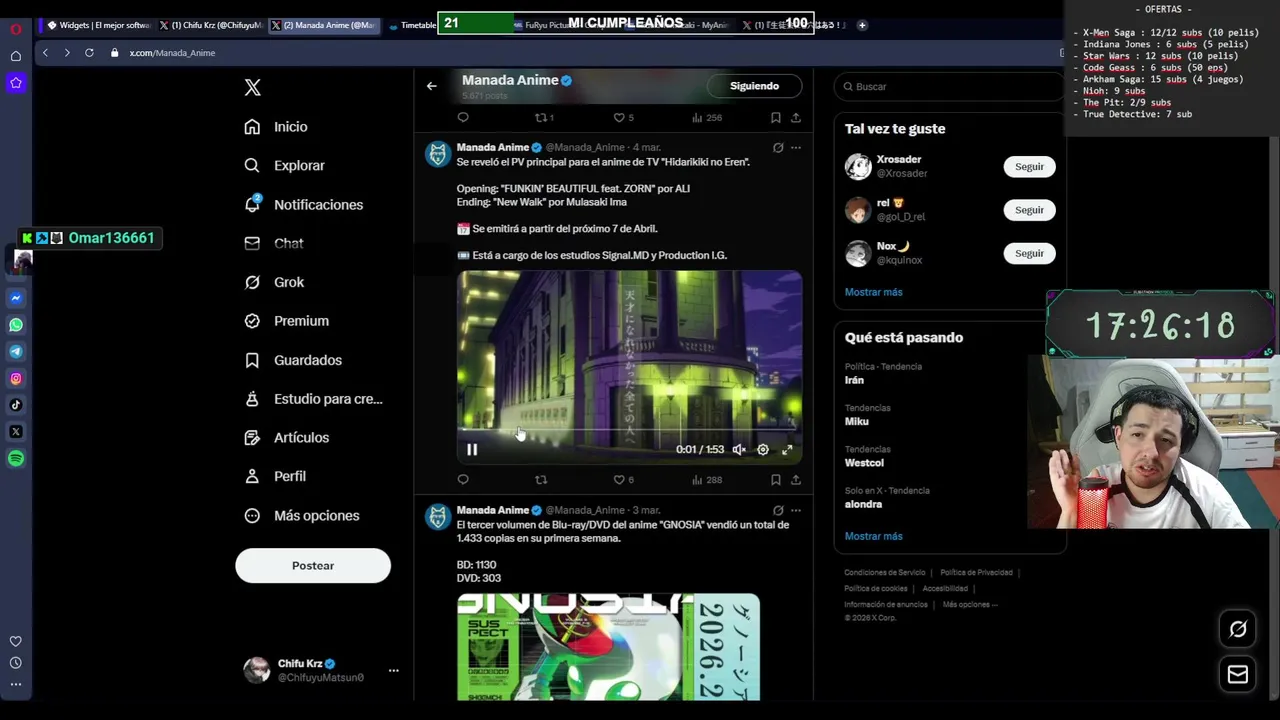
Task: Click the browser back button
Action: point(45,53)
